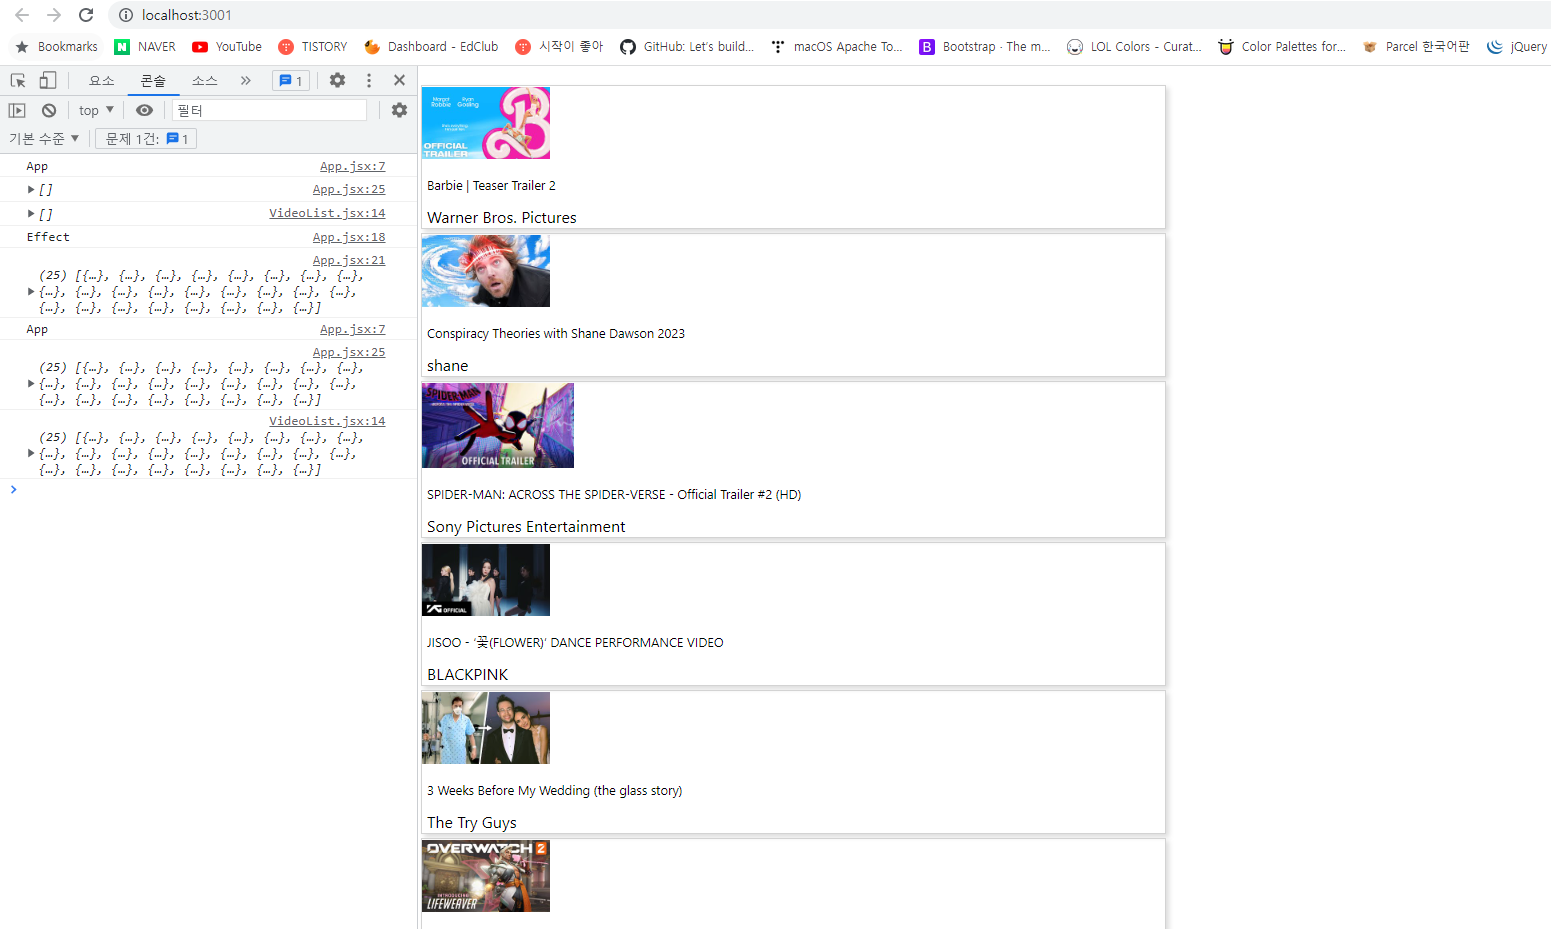The width and height of the screenshot is (1551, 929).
Task: Select 'BLACKPINK' channel name
Action: [x=468, y=675]
